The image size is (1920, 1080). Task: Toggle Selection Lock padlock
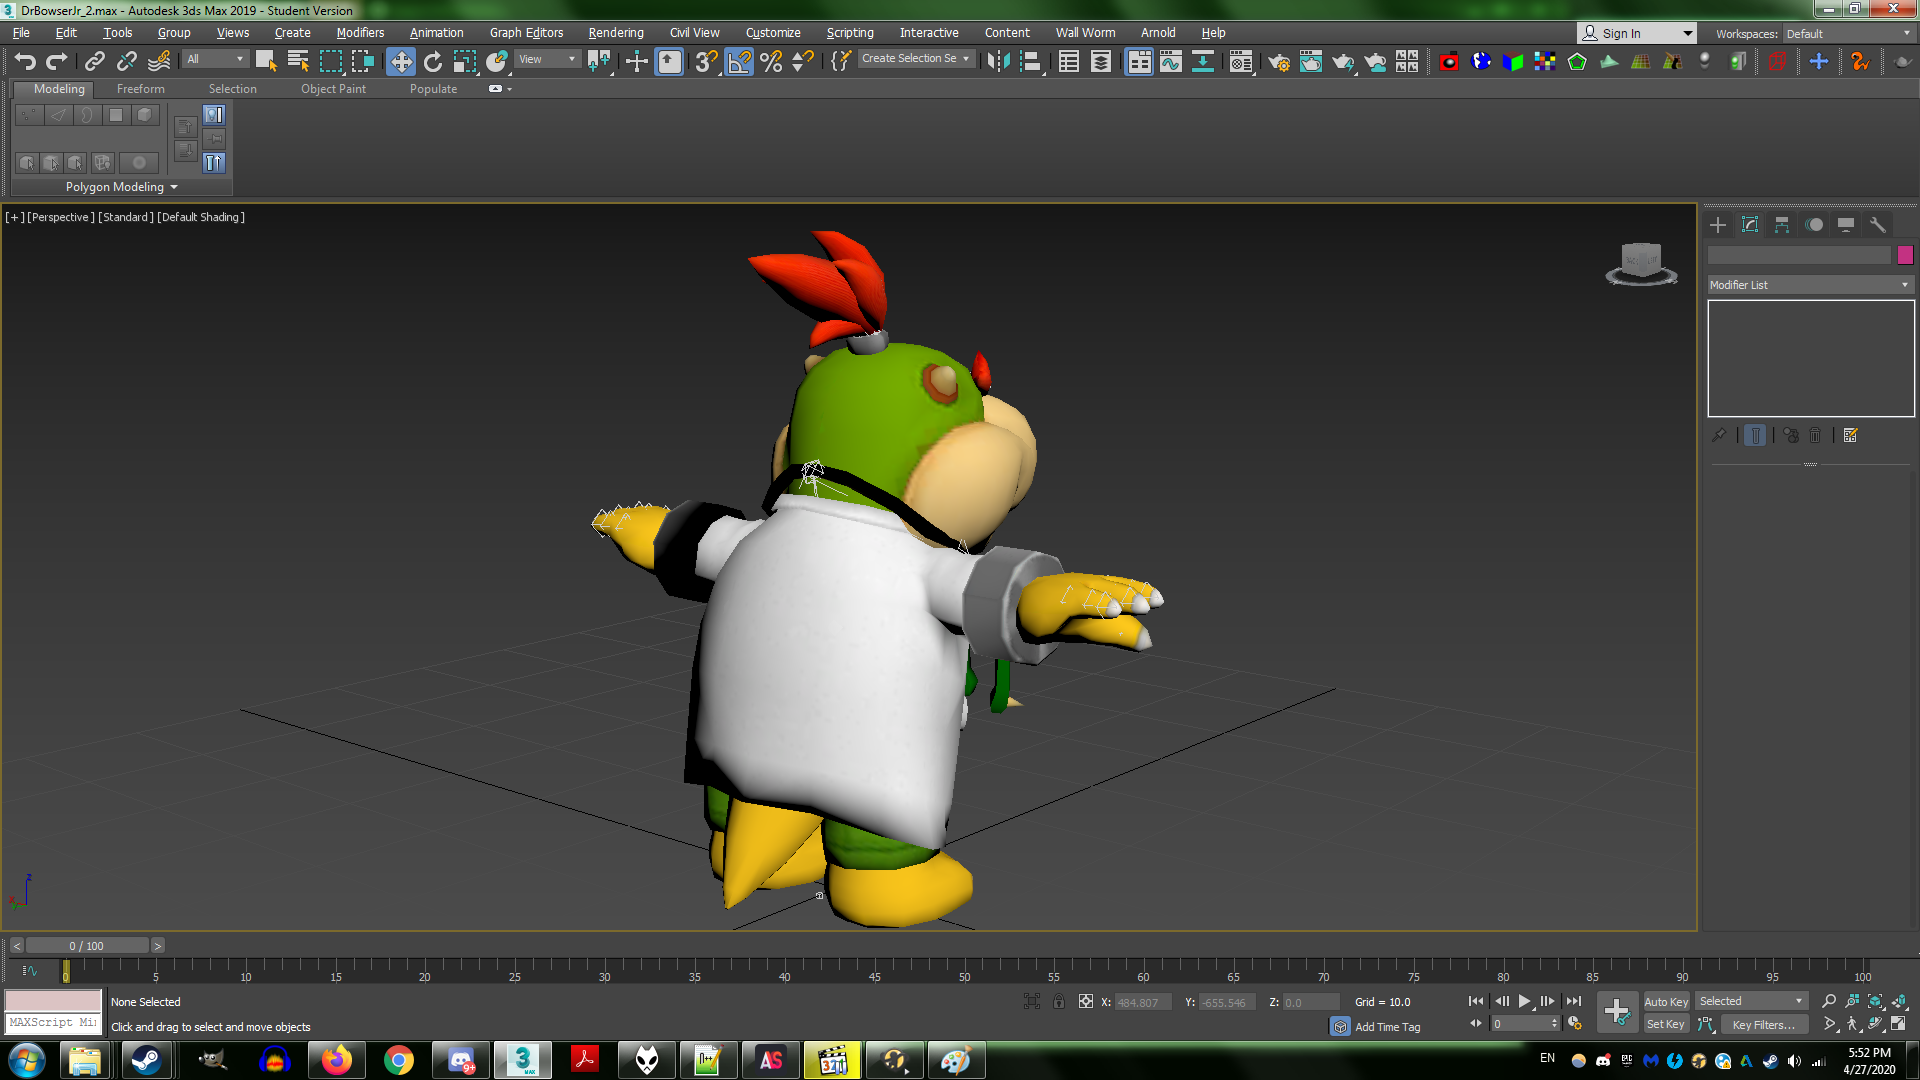coord(1059,1001)
